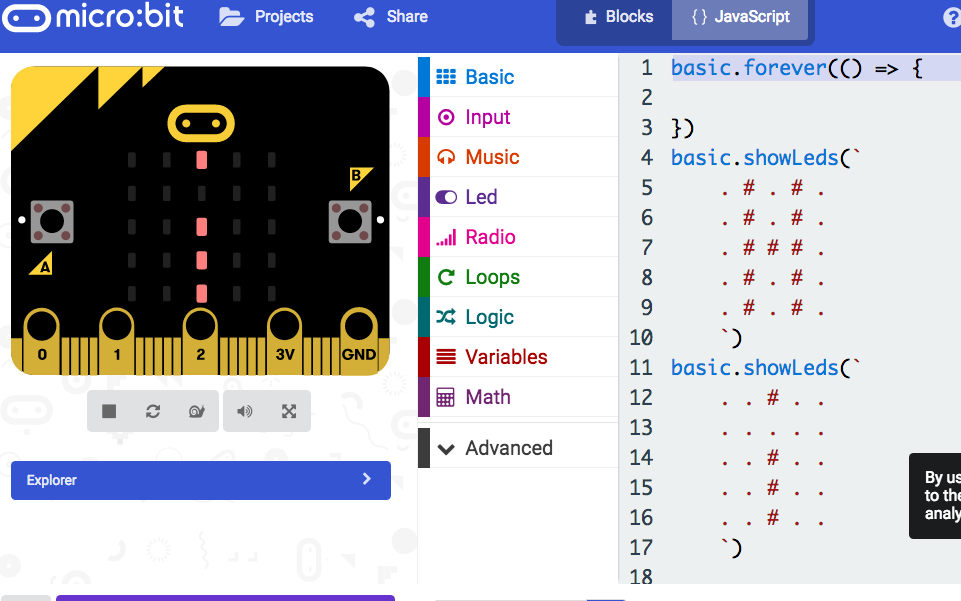961x601 pixels.
Task: Select the Radio category
Action: tap(490, 237)
